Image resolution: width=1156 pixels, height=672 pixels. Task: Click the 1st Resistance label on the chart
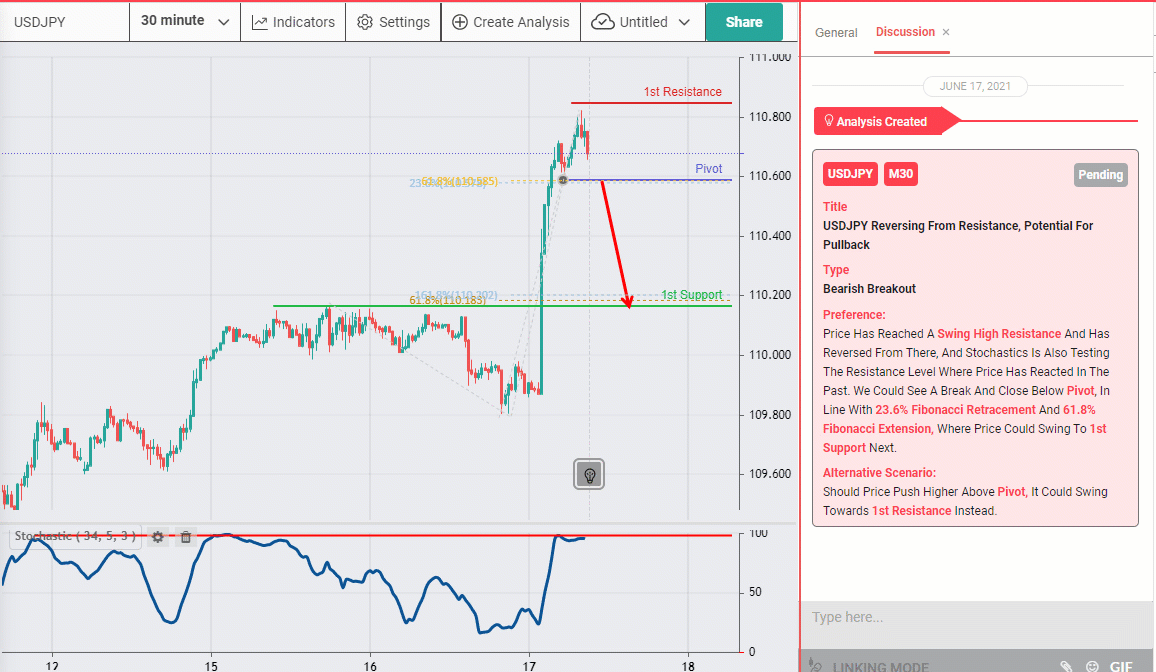click(x=682, y=91)
